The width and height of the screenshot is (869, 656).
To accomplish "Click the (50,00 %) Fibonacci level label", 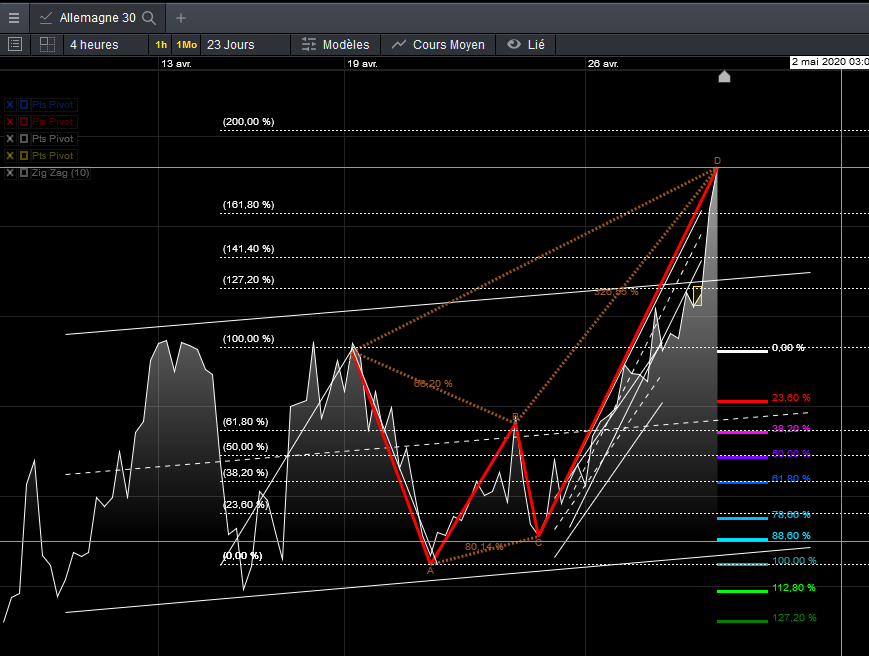I will [x=246, y=447].
